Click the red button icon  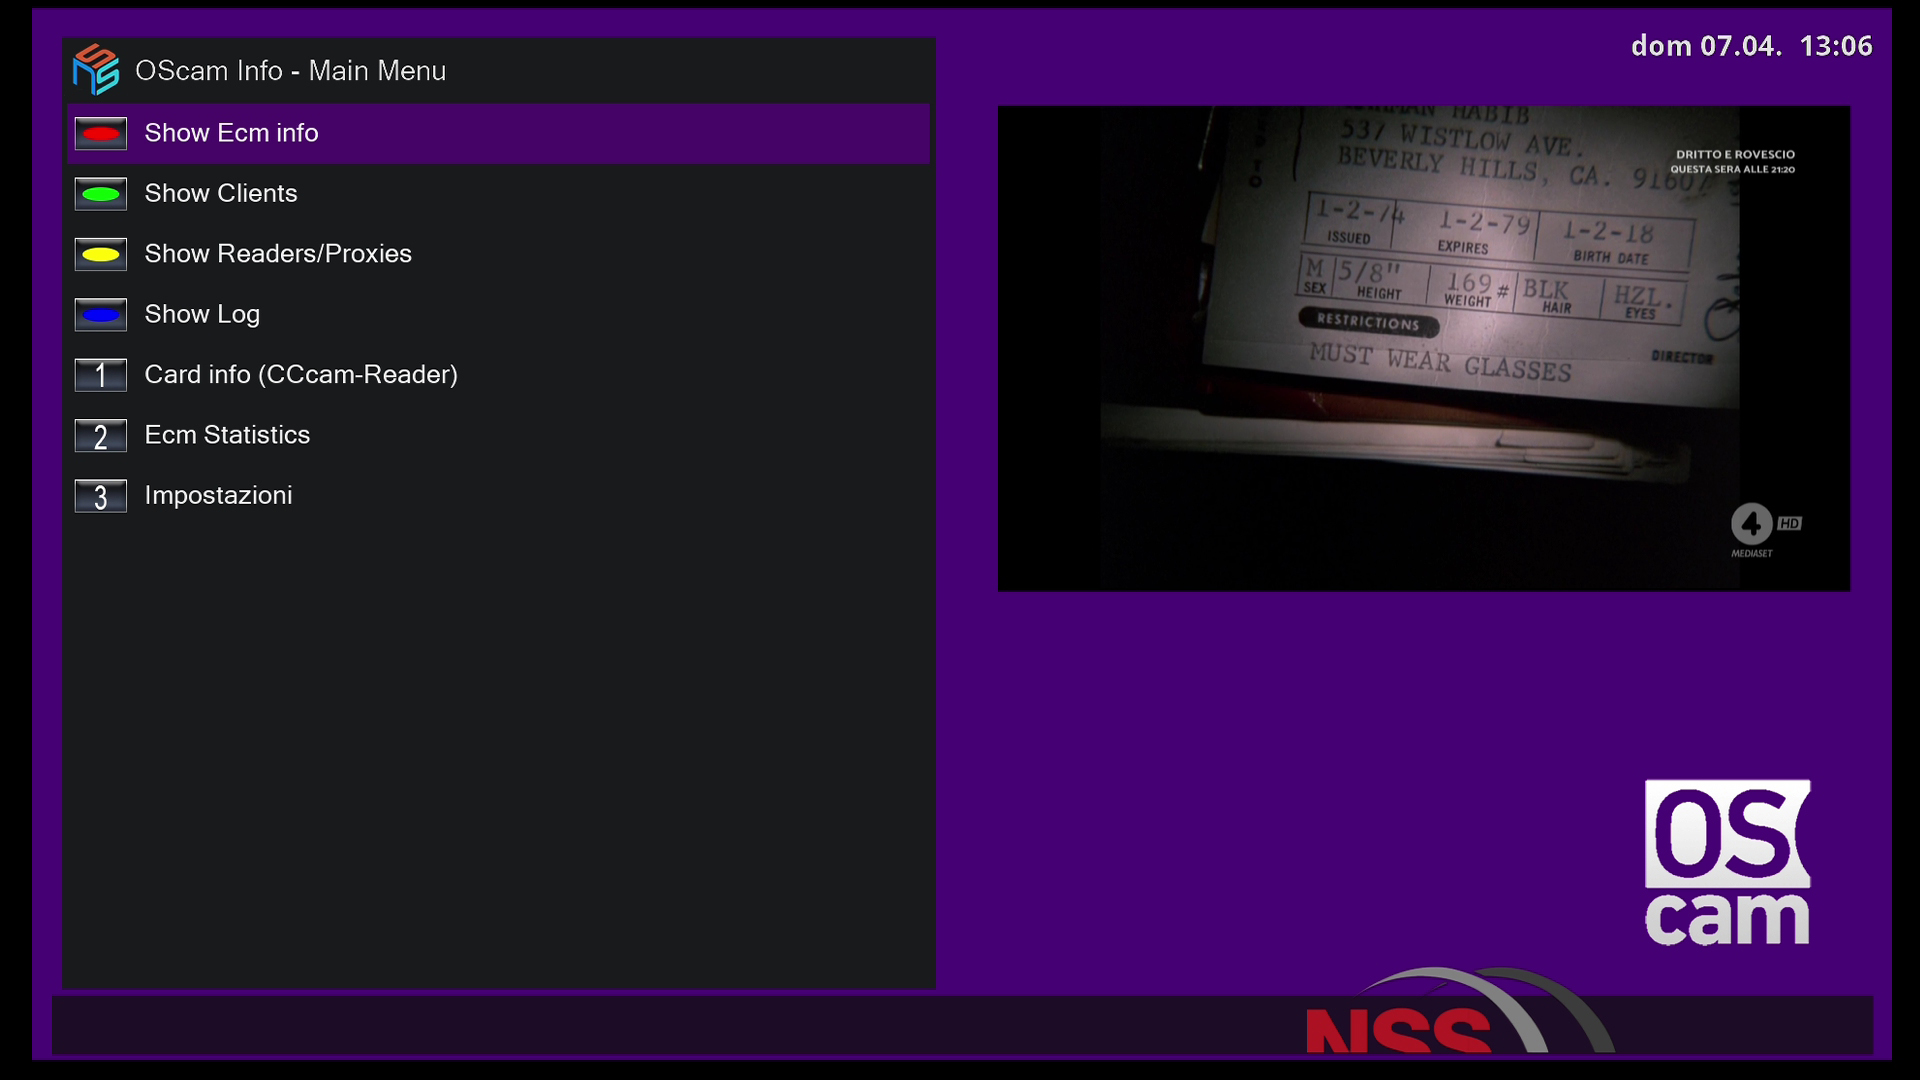(100, 134)
